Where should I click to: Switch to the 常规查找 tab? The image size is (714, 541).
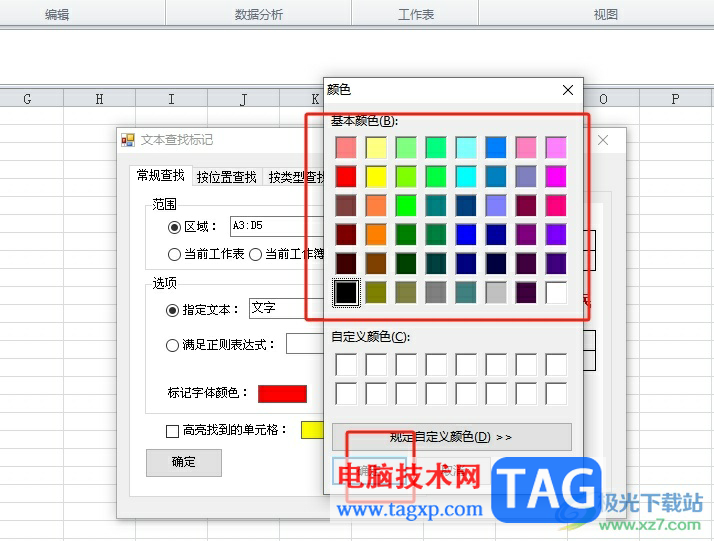(161, 175)
